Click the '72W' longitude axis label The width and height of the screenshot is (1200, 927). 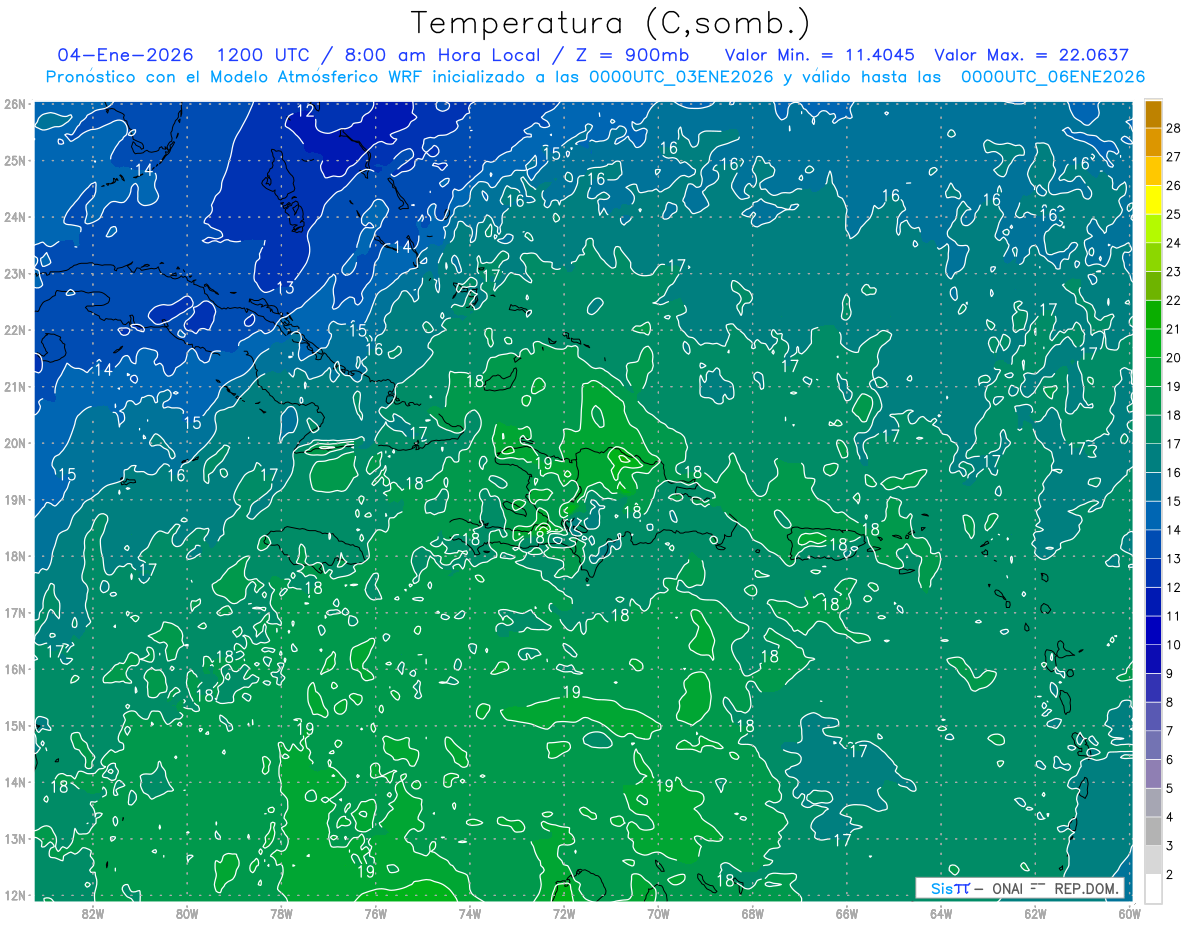564,913
